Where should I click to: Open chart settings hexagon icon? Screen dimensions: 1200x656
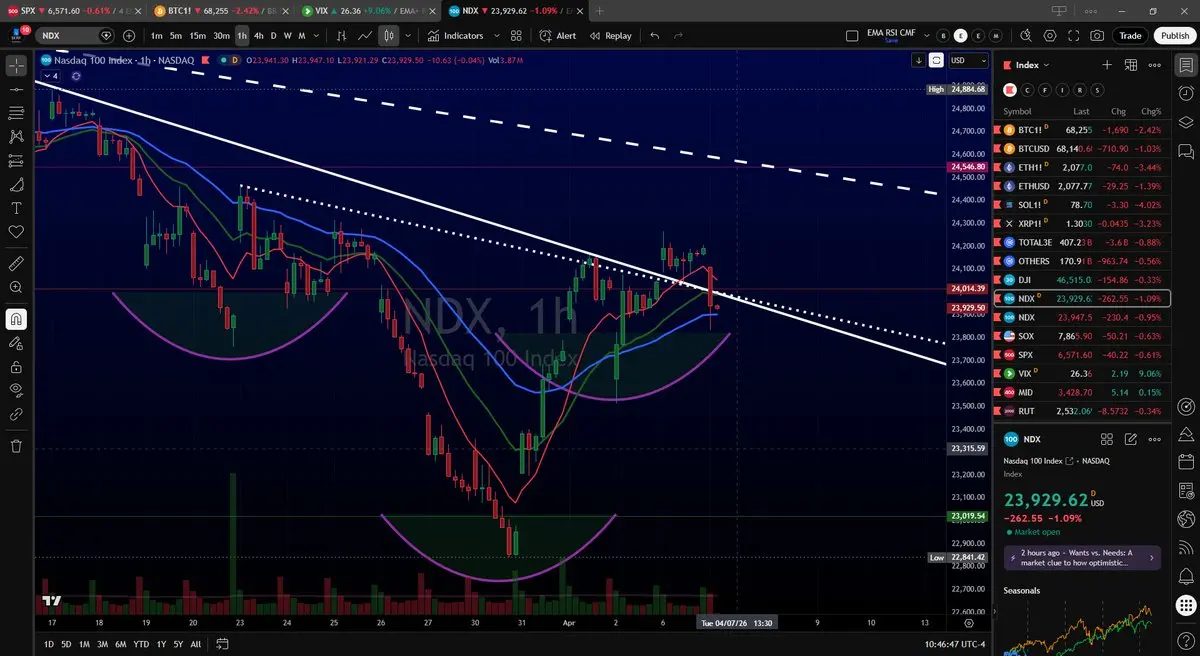click(x=1050, y=35)
